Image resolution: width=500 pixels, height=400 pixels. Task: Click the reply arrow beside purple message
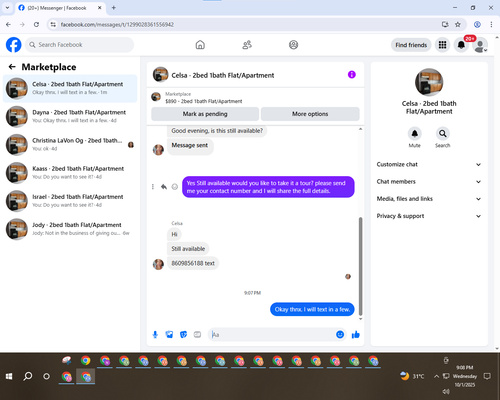tap(164, 187)
